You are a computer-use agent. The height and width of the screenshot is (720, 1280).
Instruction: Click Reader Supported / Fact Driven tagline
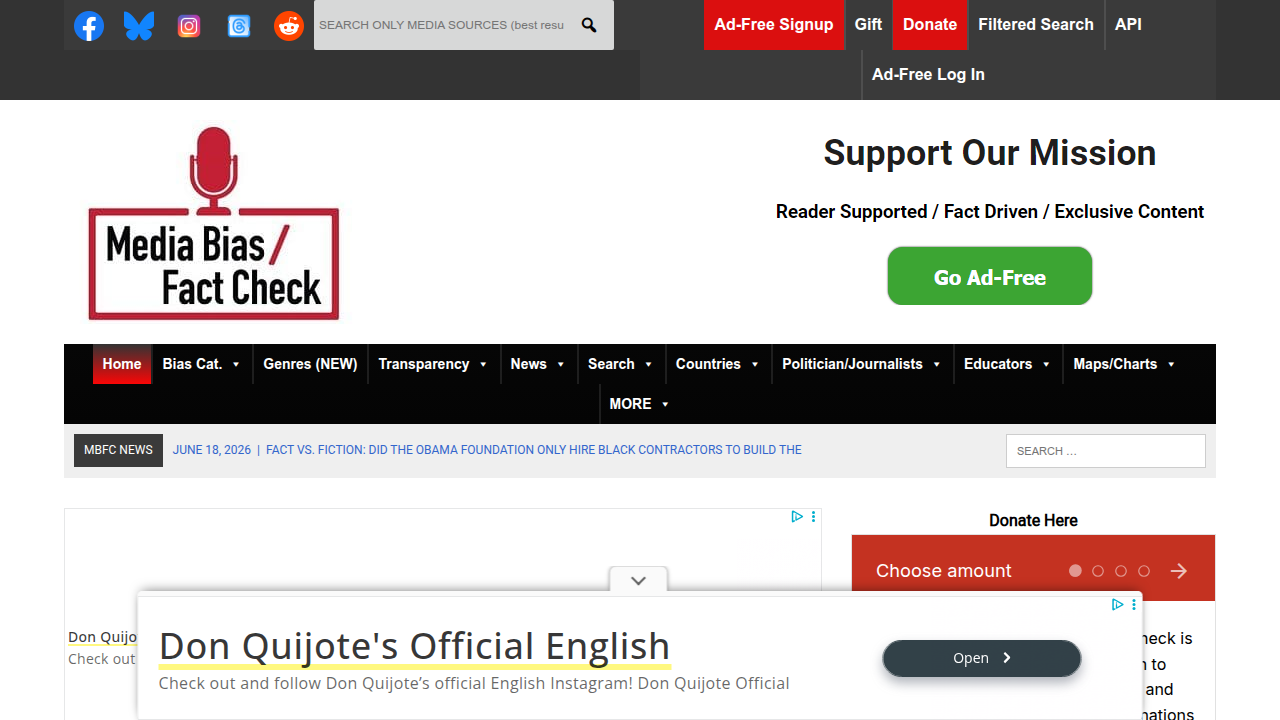990,212
